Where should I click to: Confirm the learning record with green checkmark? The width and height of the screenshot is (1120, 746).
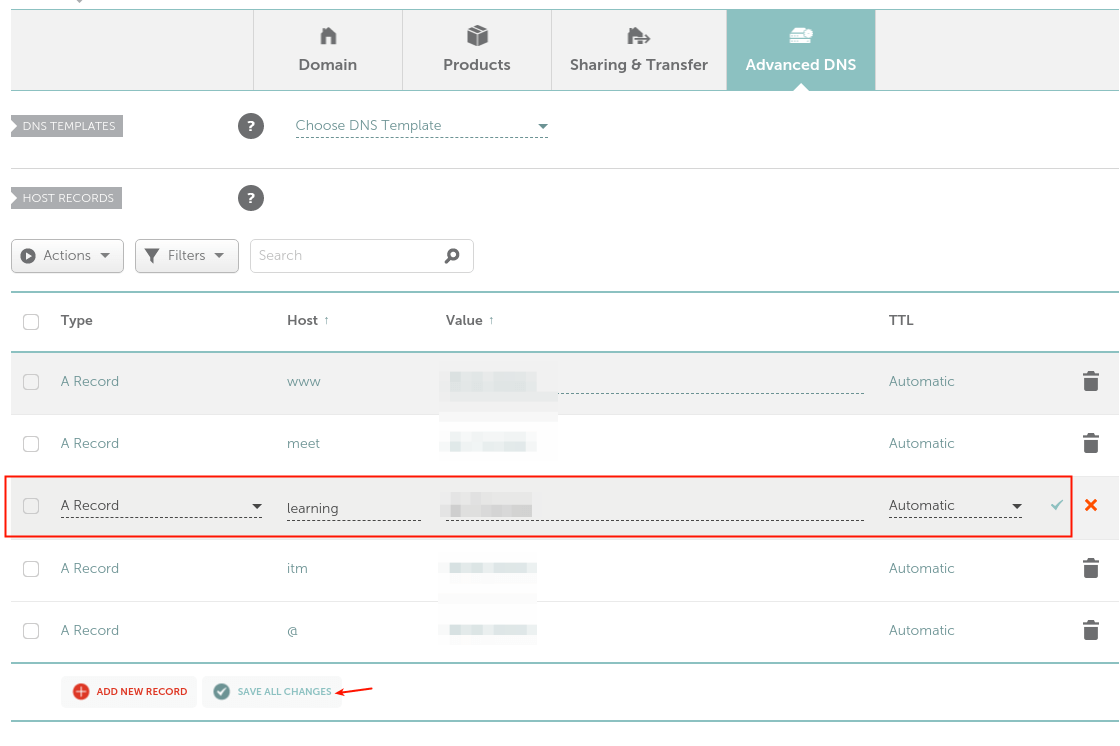click(1057, 505)
